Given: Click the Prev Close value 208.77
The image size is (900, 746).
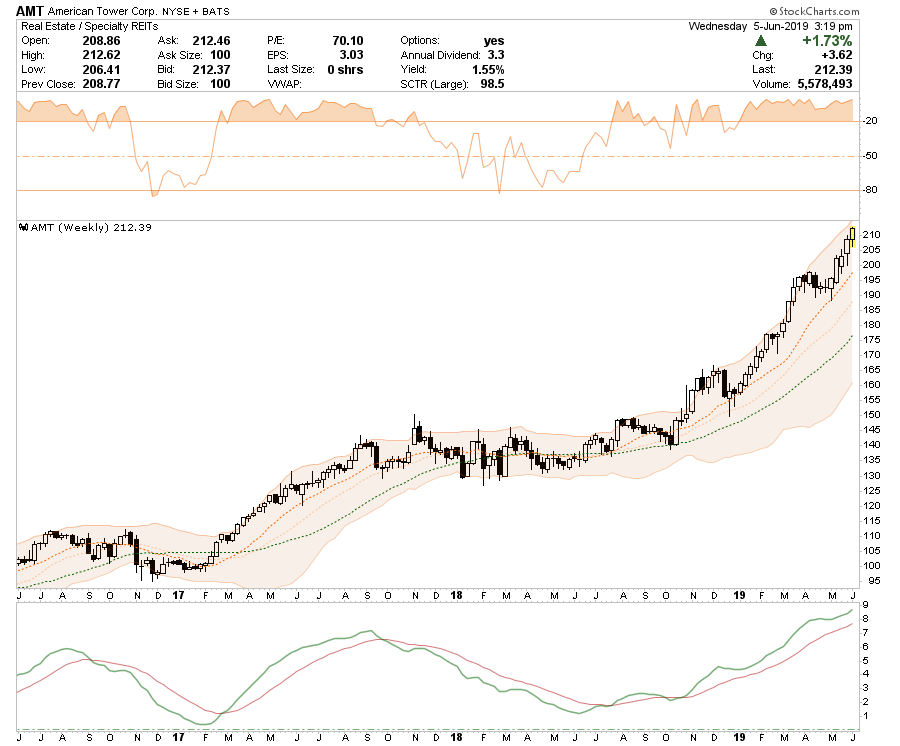Looking at the screenshot, I should click(x=102, y=84).
